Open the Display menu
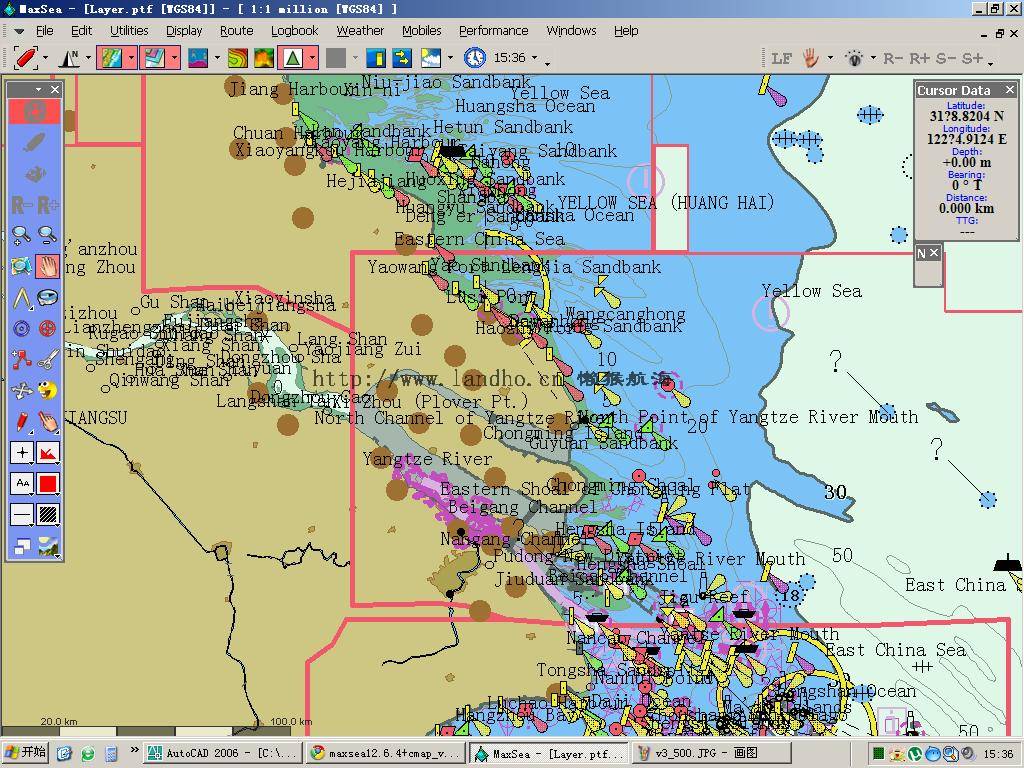 (184, 31)
